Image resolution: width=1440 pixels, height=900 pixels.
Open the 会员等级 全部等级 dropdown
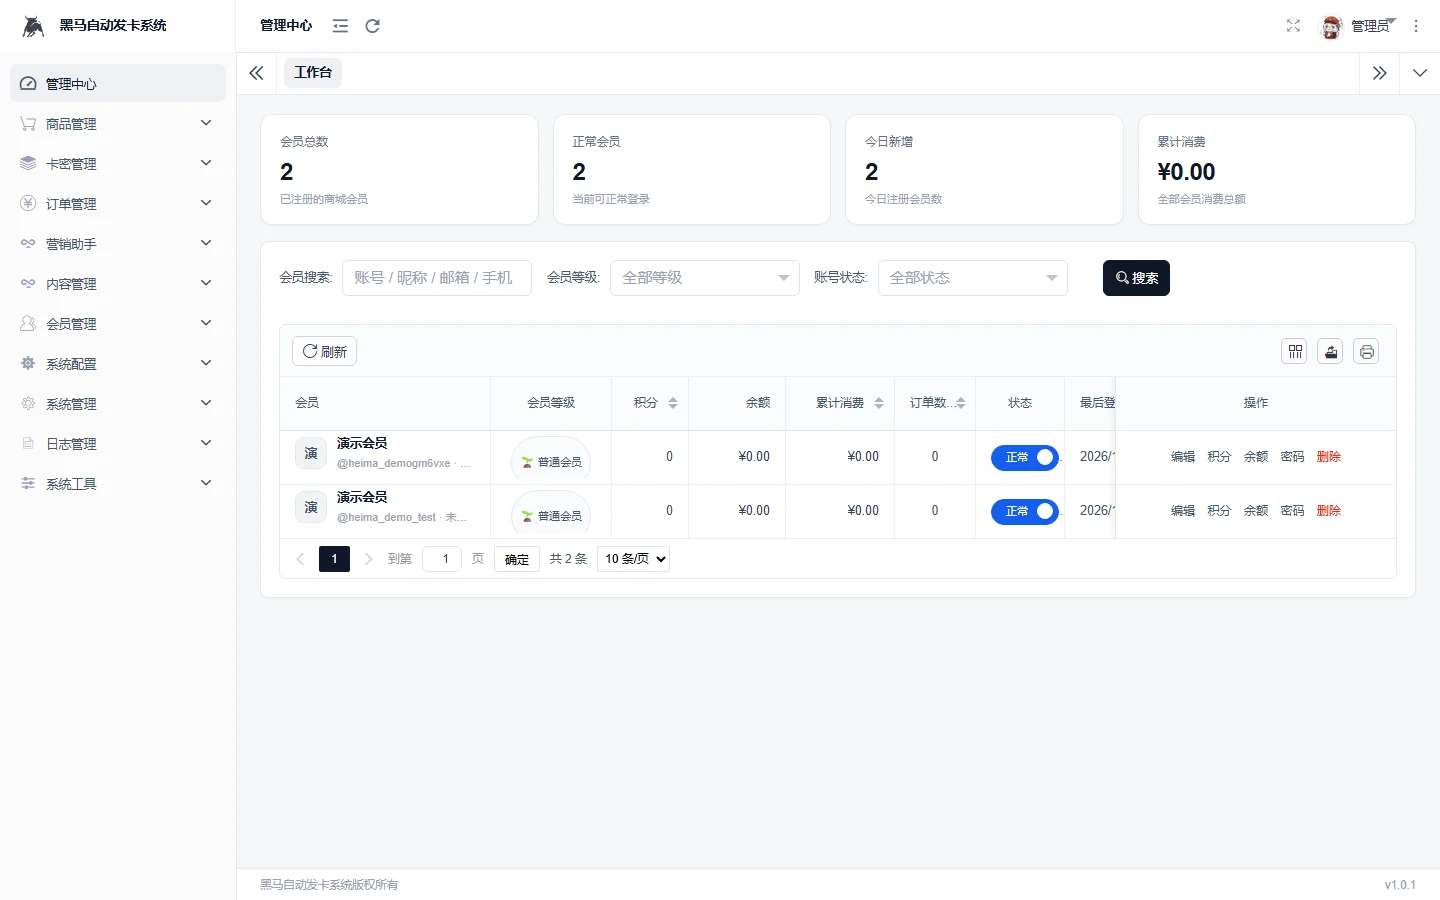[x=705, y=278]
